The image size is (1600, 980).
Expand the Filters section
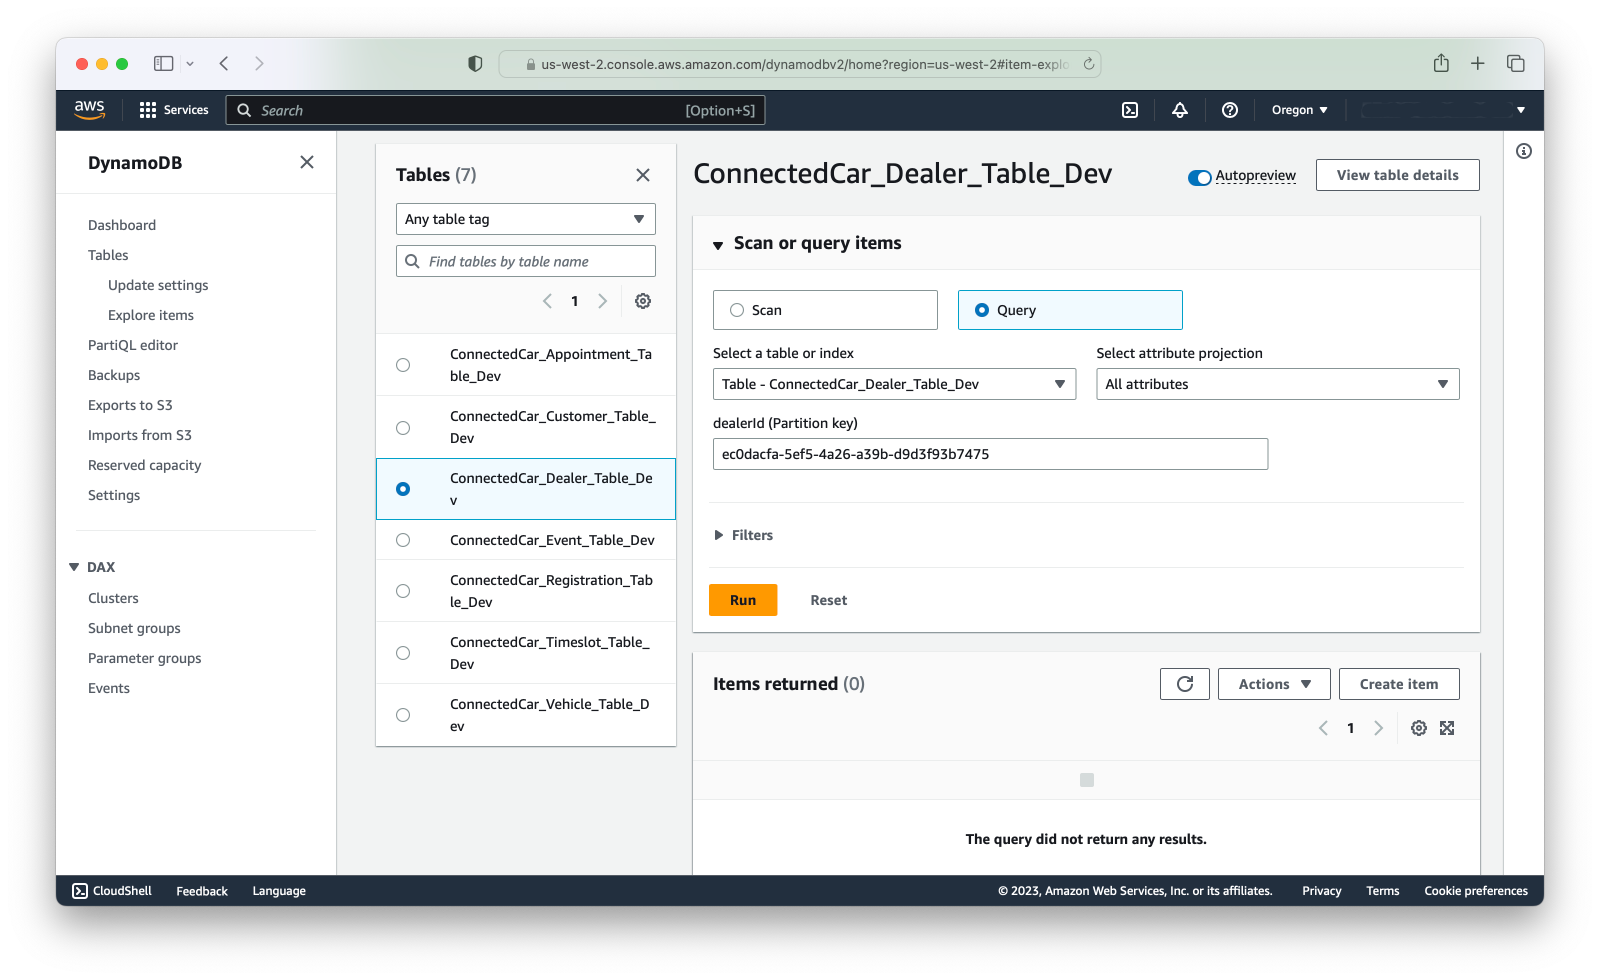click(x=743, y=535)
